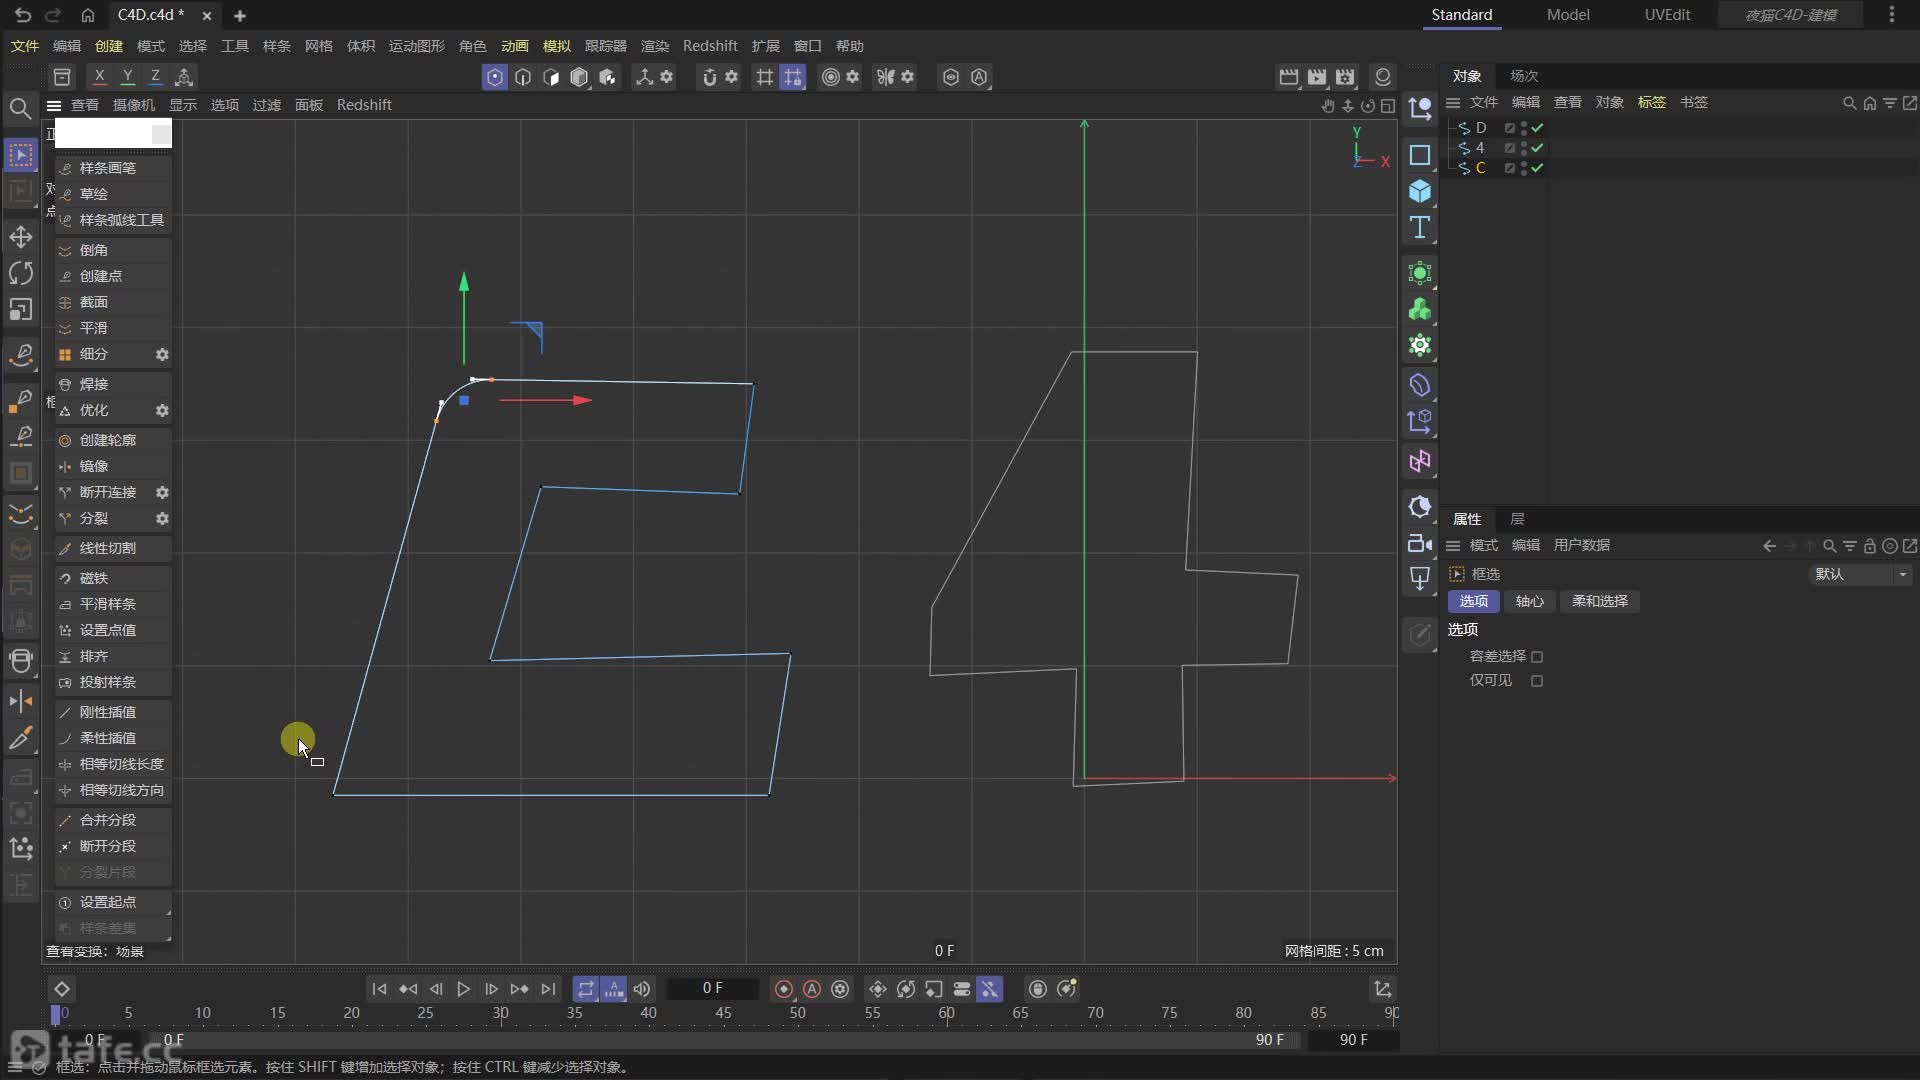Click the current frame field 0 F

[x=712, y=989]
